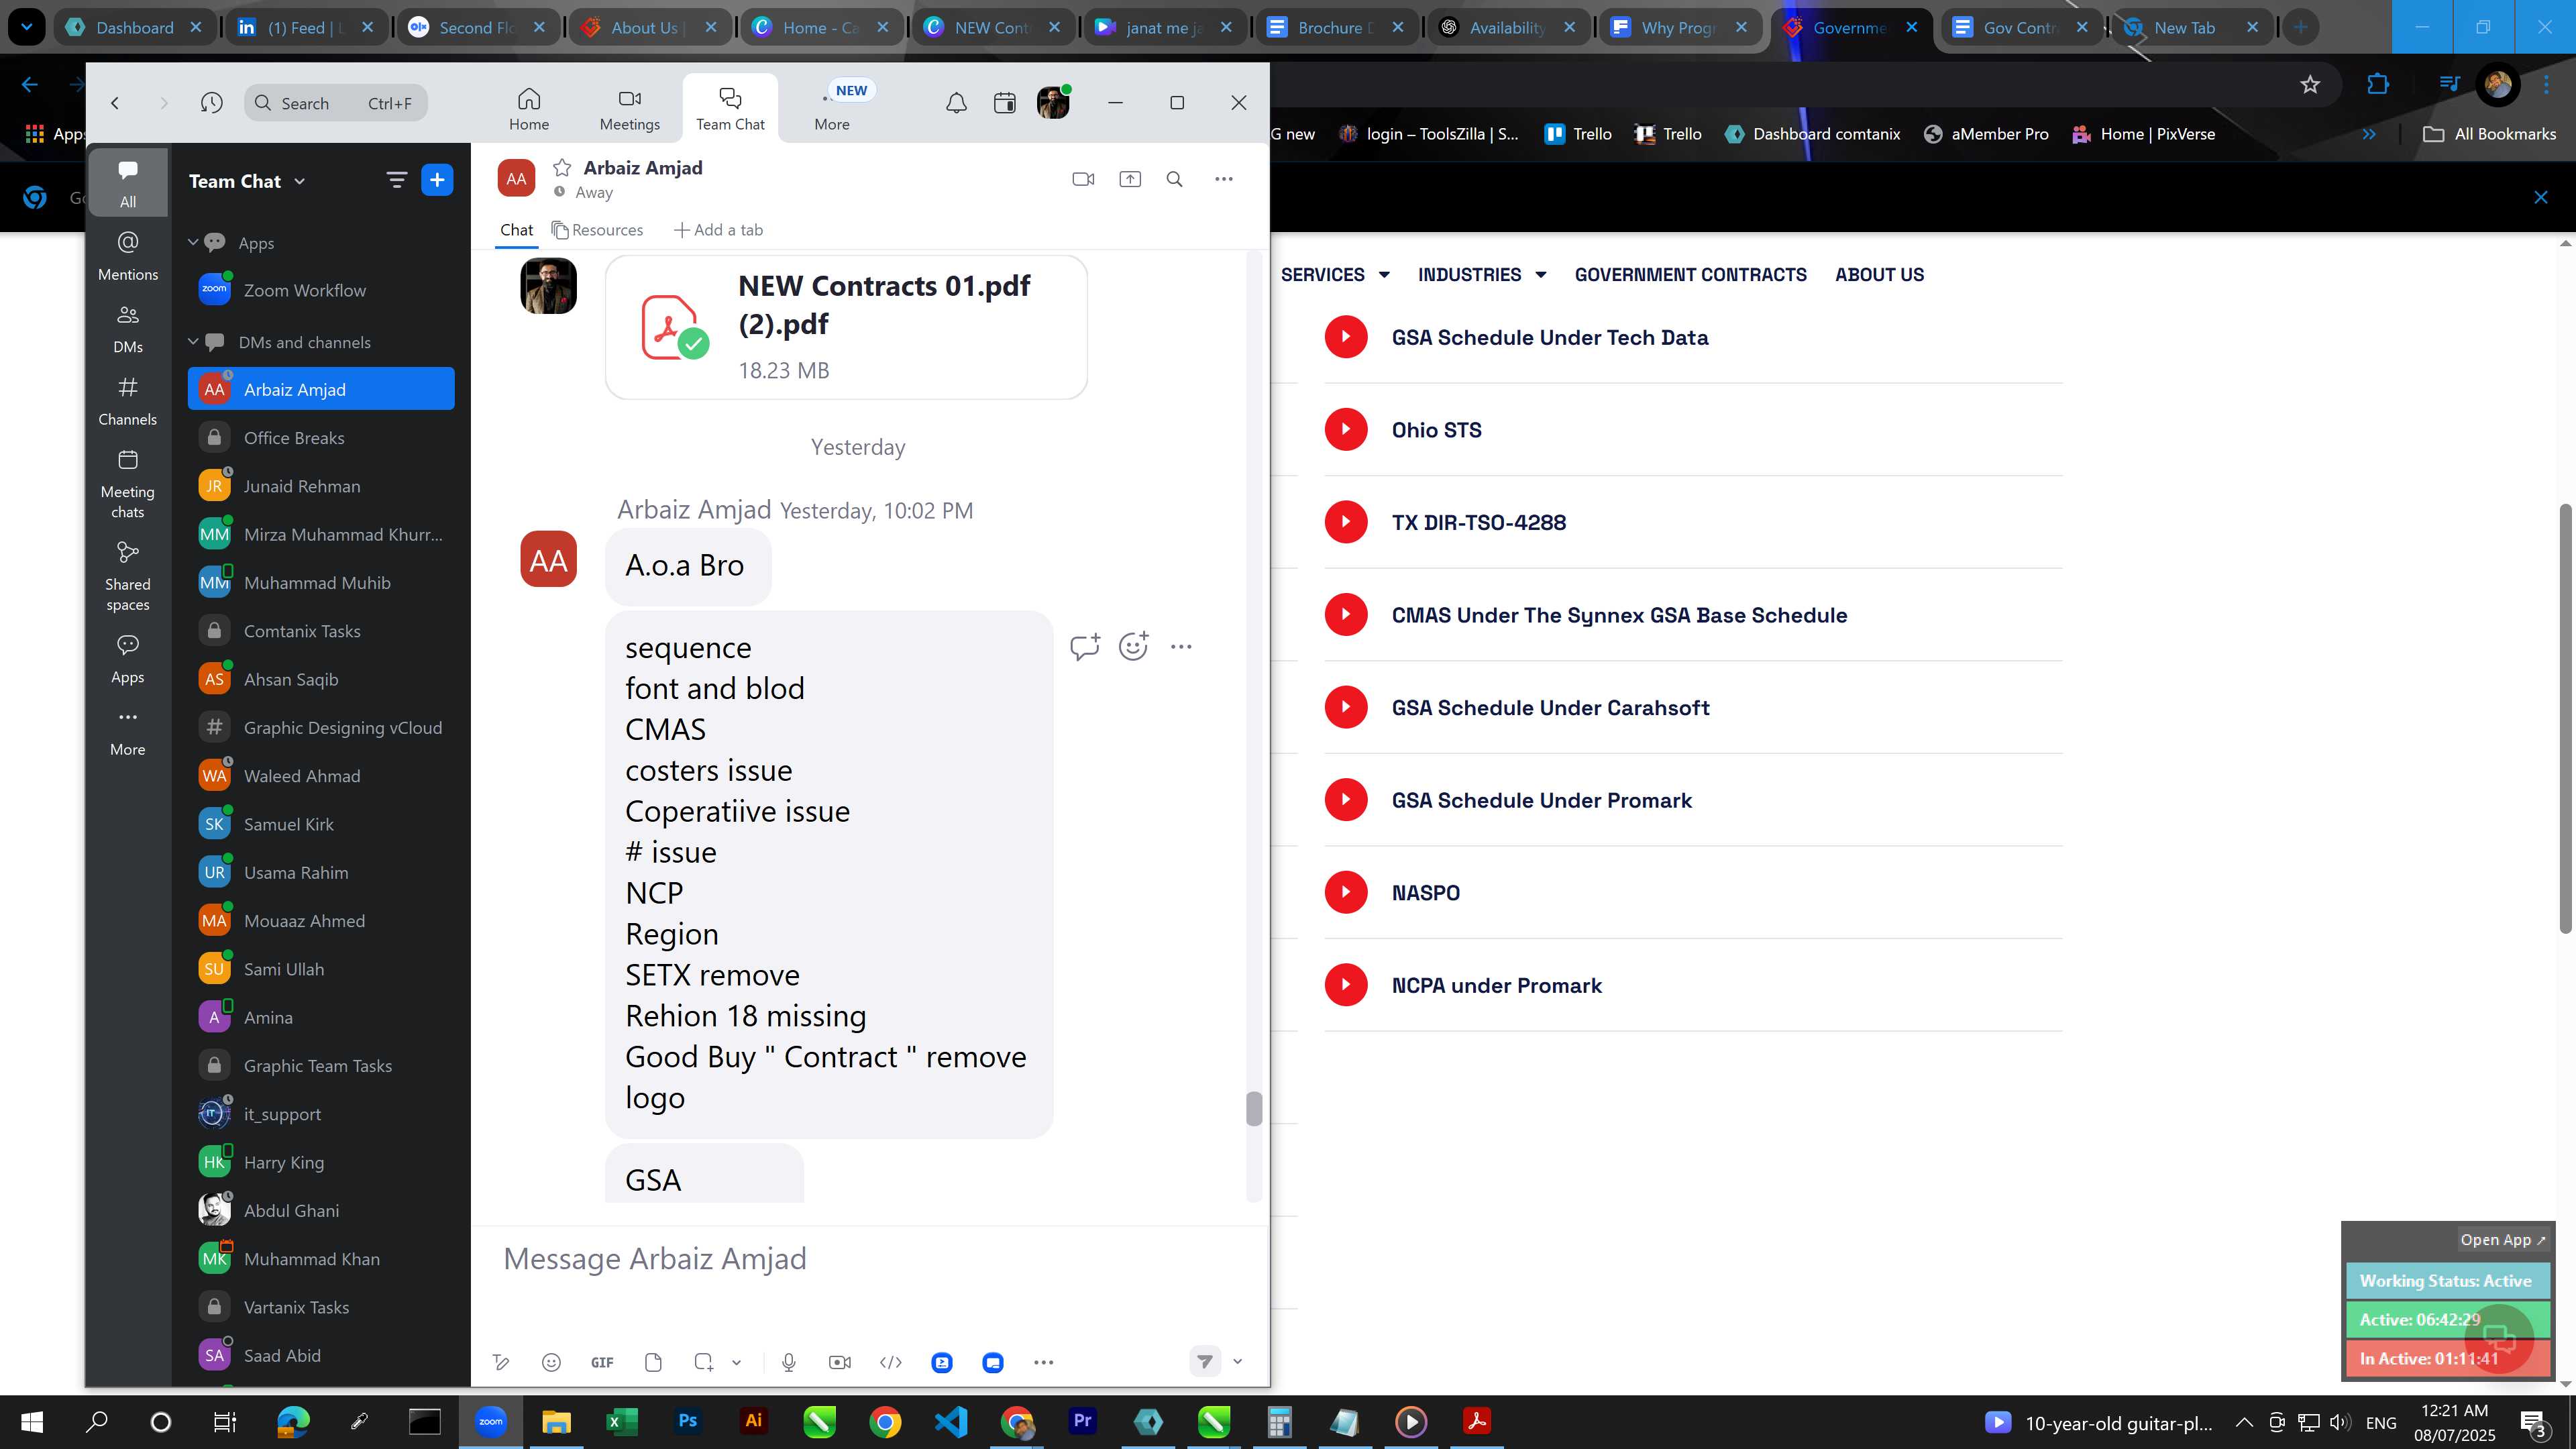Open Zoom Home tab
This screenshot has height=1449, width=2576.
pyautogui.click(x=528, y=109)
